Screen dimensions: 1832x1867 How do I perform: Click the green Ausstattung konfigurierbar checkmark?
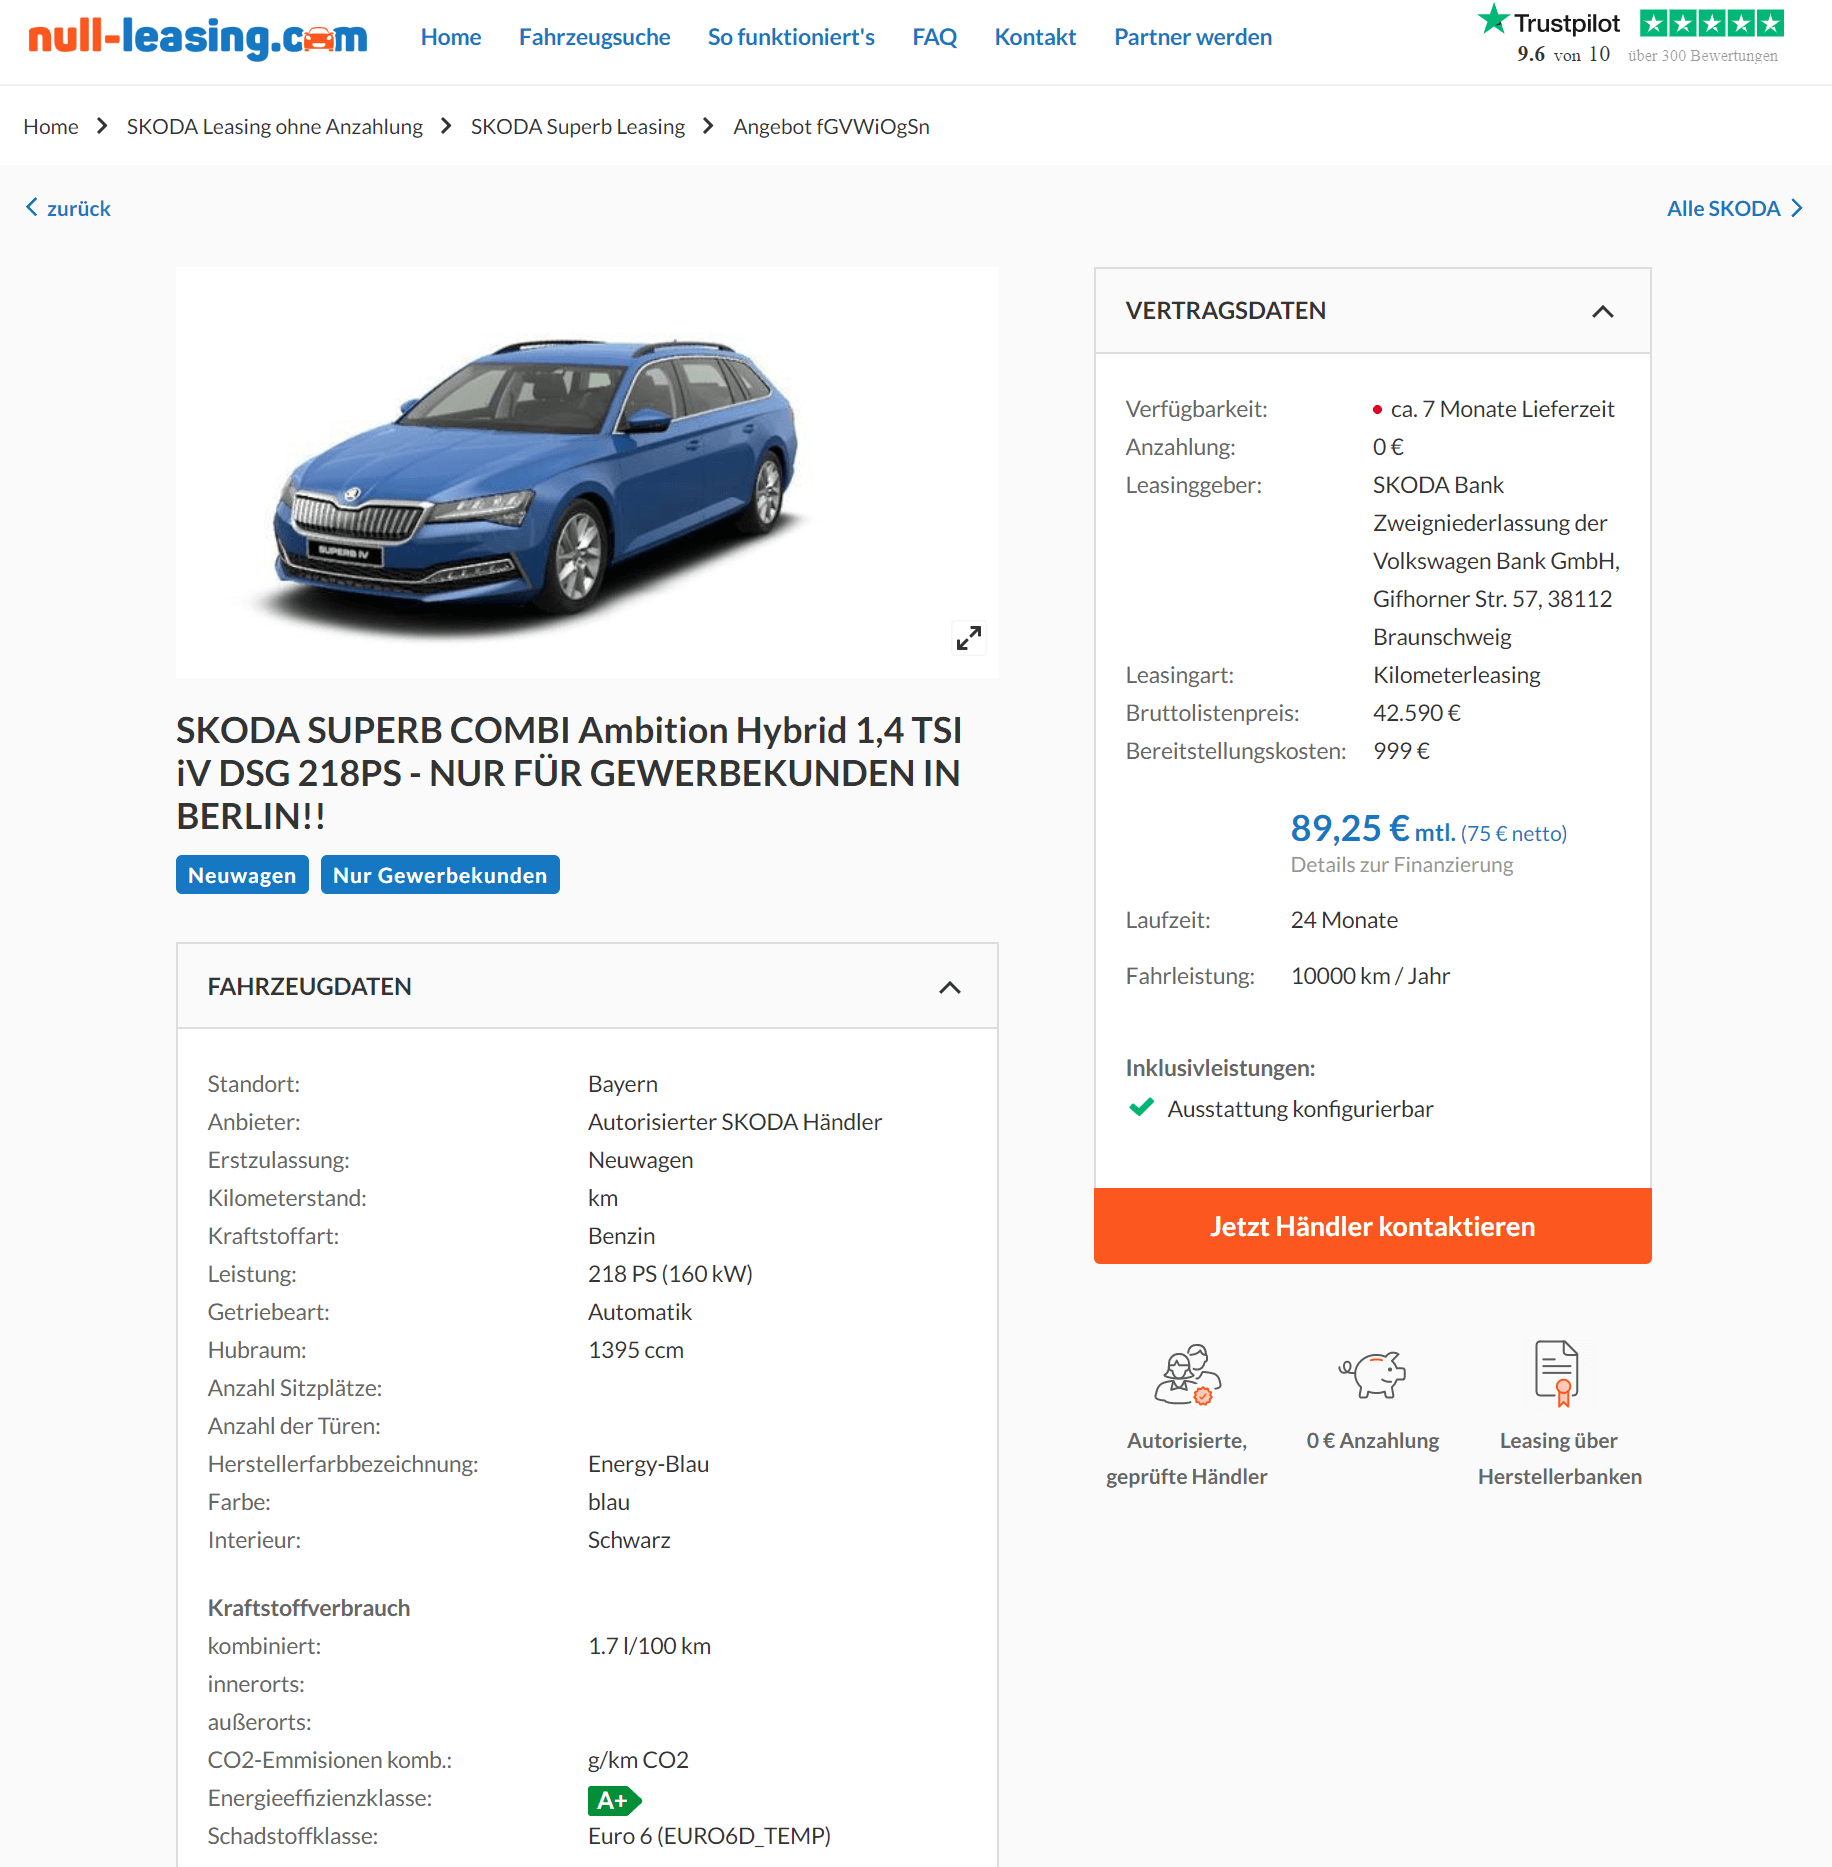pos(1141,1108)
